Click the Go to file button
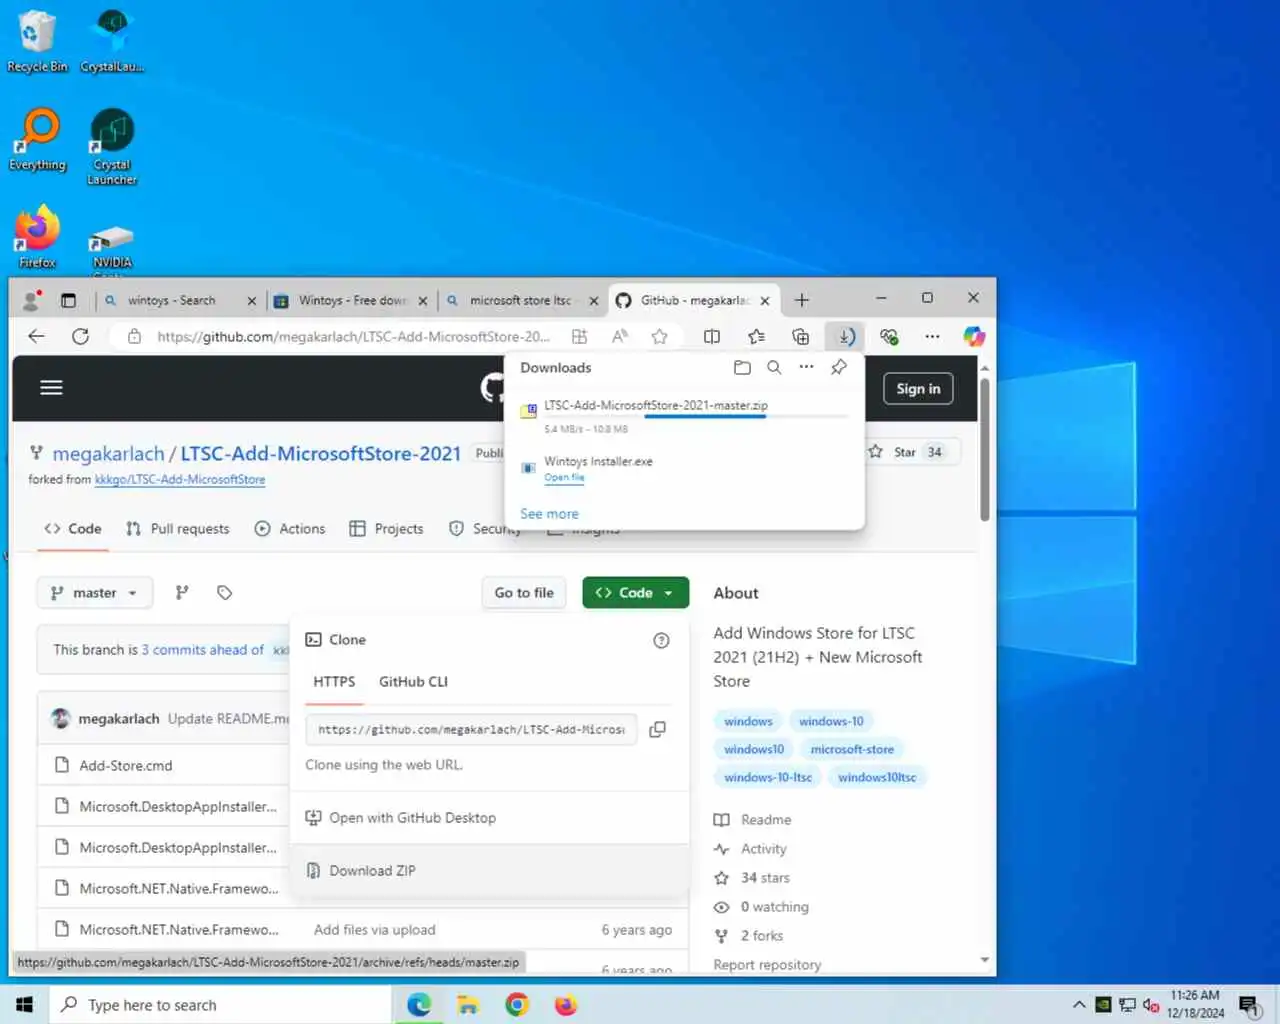Screen dimensions: 1280x1024 (524, 593)
